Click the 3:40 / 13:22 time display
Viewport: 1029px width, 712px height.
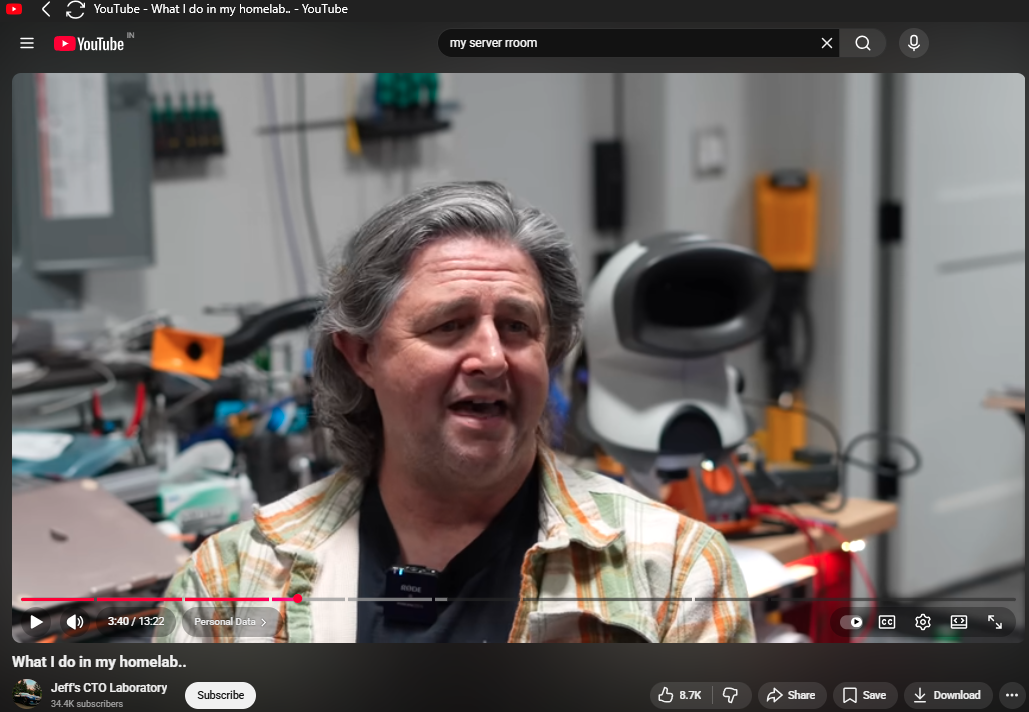click(136, 621)
